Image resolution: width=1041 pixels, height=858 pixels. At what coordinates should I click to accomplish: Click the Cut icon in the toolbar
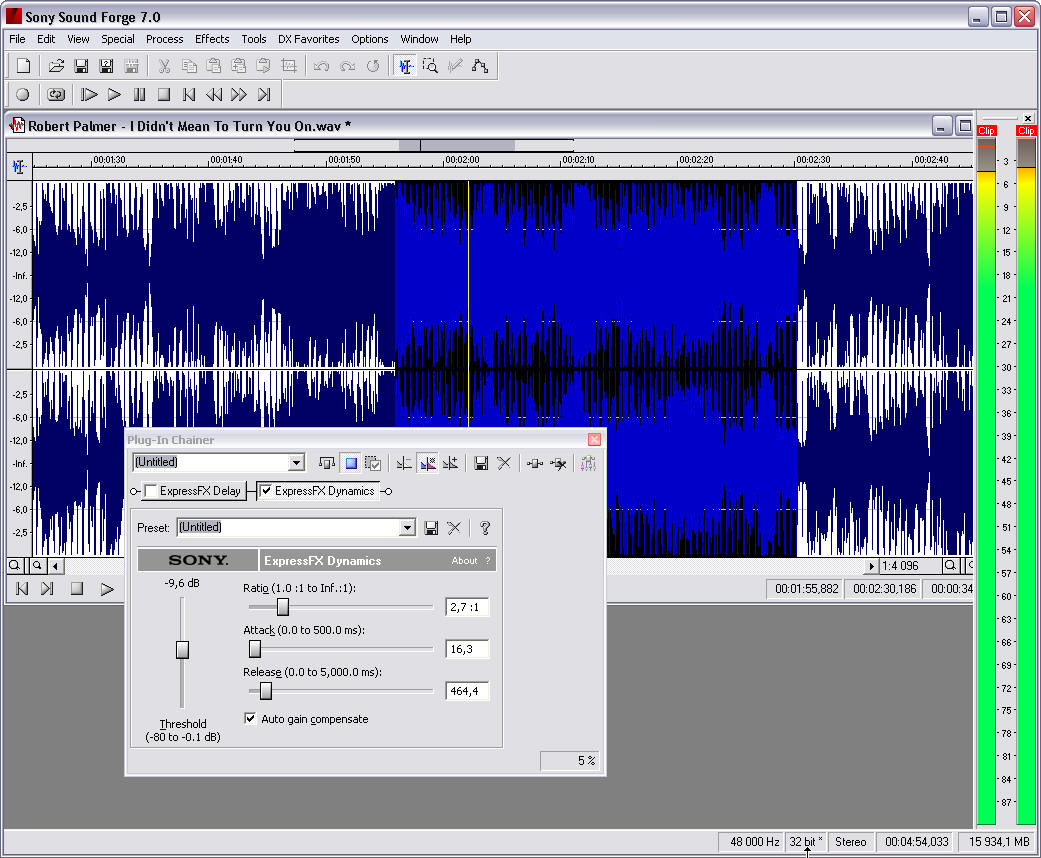[x=163, y=65]
